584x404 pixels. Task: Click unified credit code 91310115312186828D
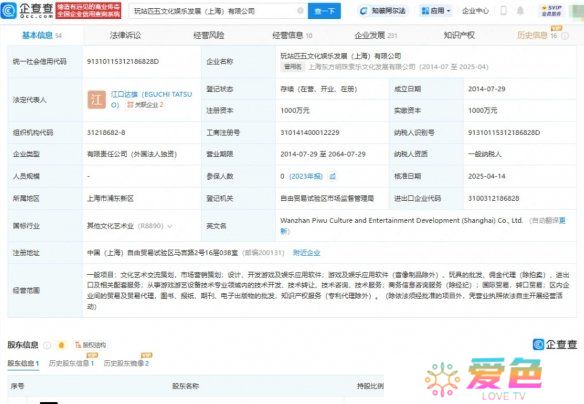coord(123,61)
